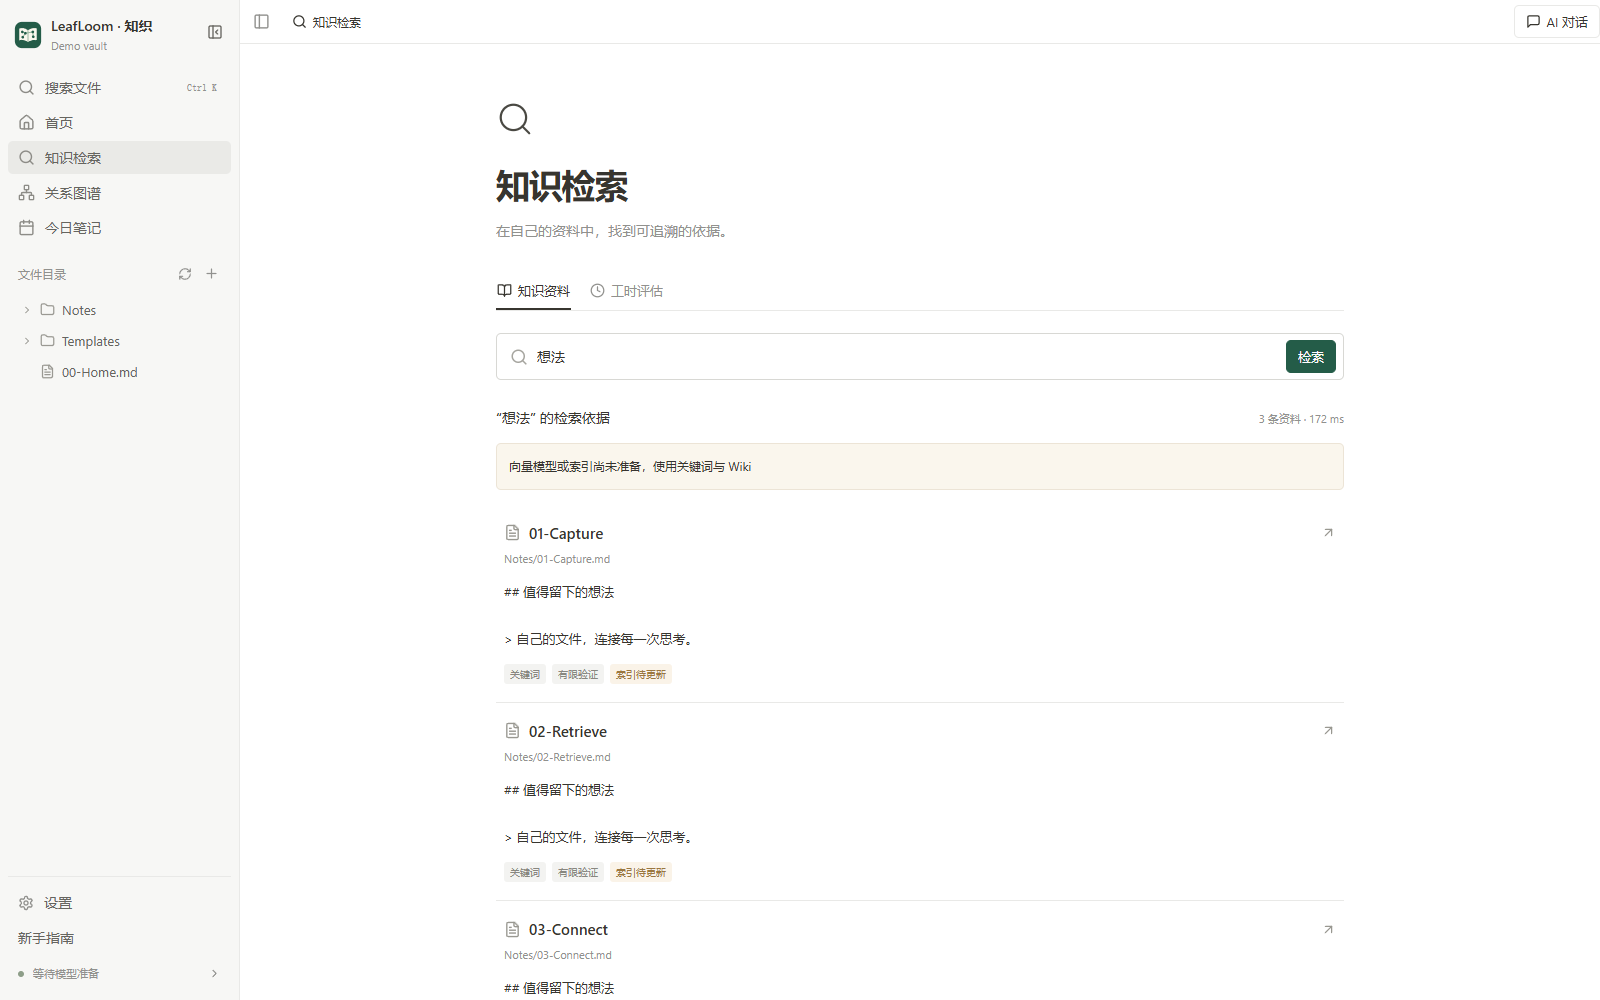Expand 等待模型准备 status chevron
Screen dimensions: 1600x1000
click(214, 974)
